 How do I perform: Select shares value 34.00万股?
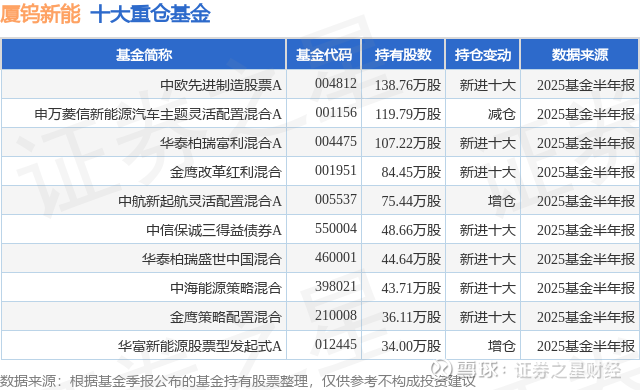[x=411, y=346]
